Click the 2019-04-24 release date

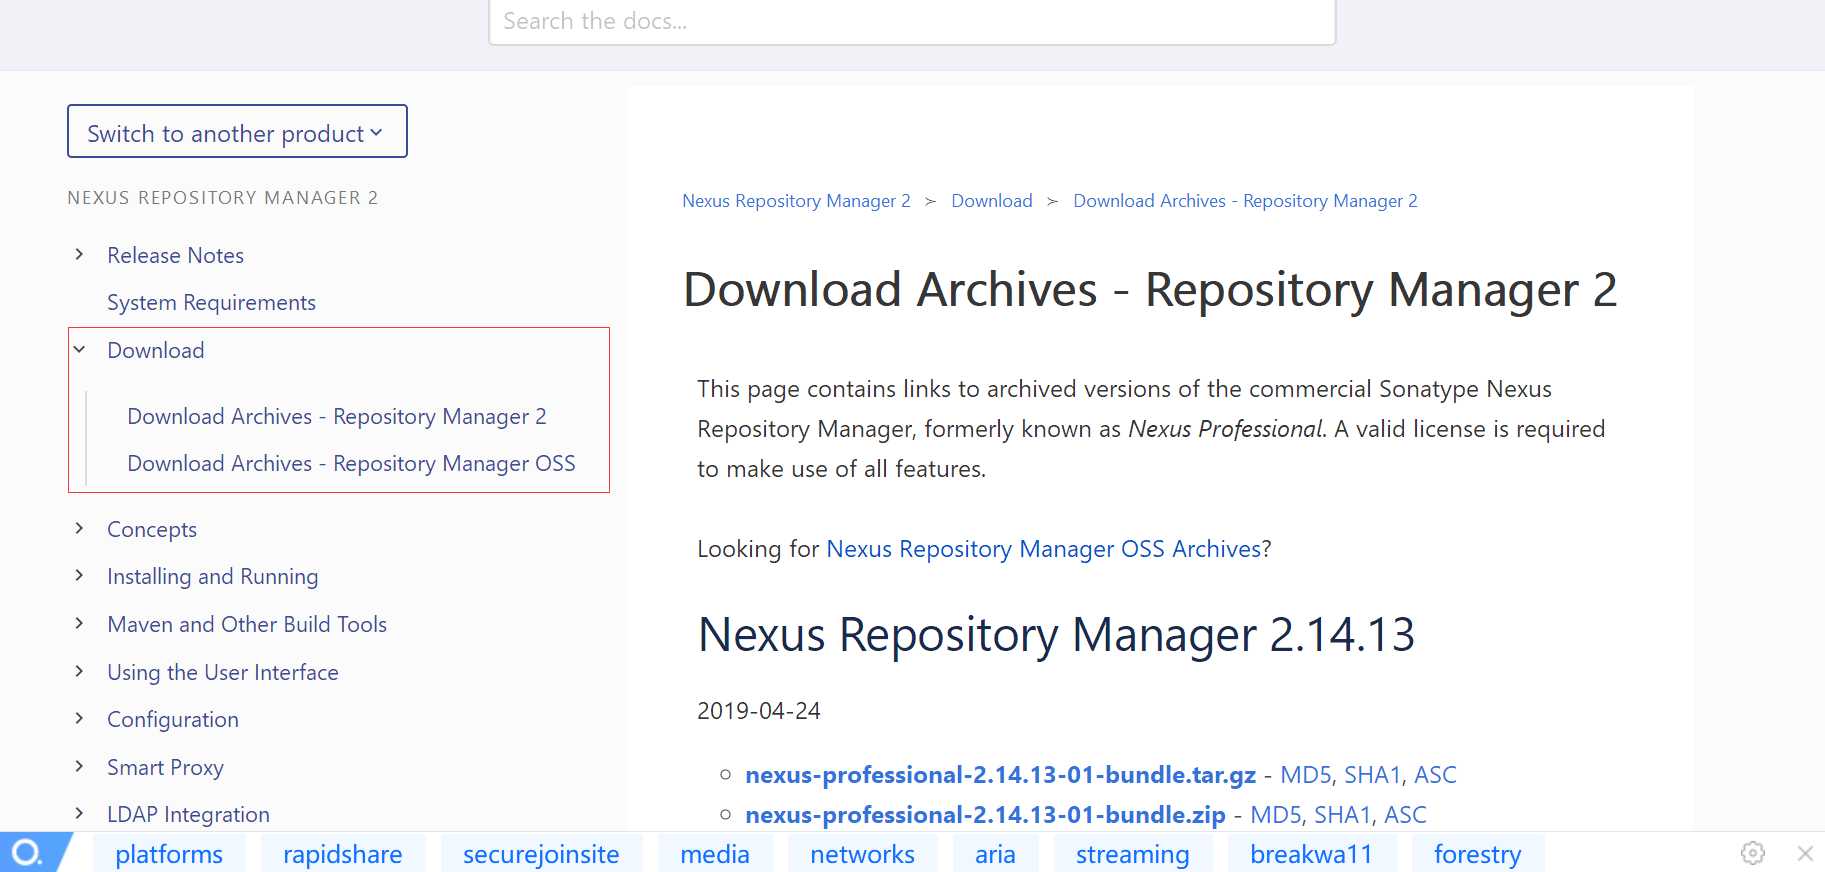point(759,711)
